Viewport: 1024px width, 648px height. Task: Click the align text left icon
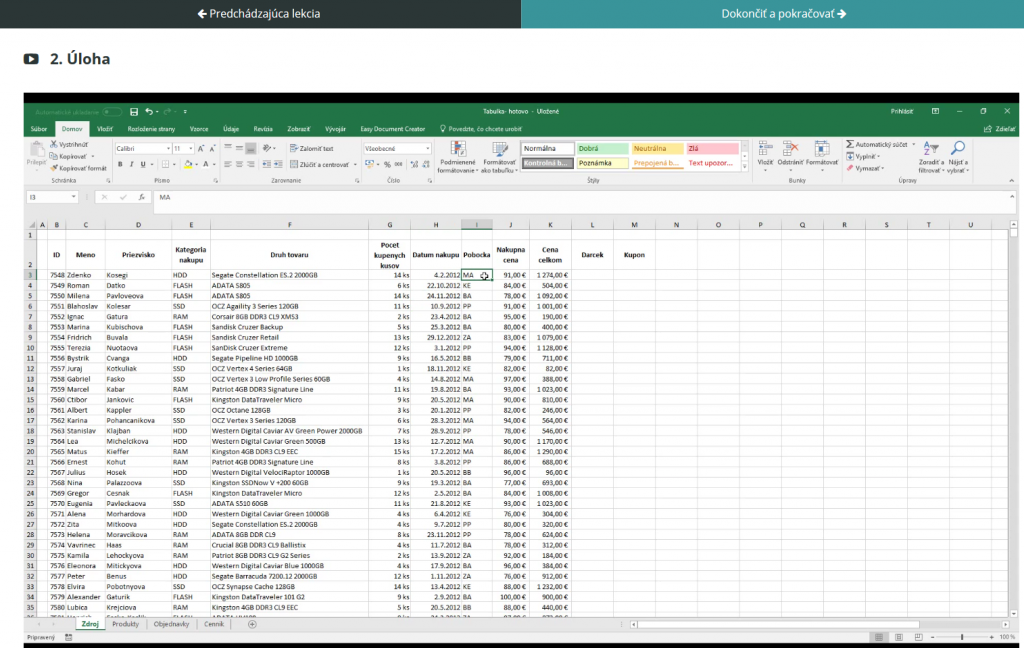(x=227, y=165)
